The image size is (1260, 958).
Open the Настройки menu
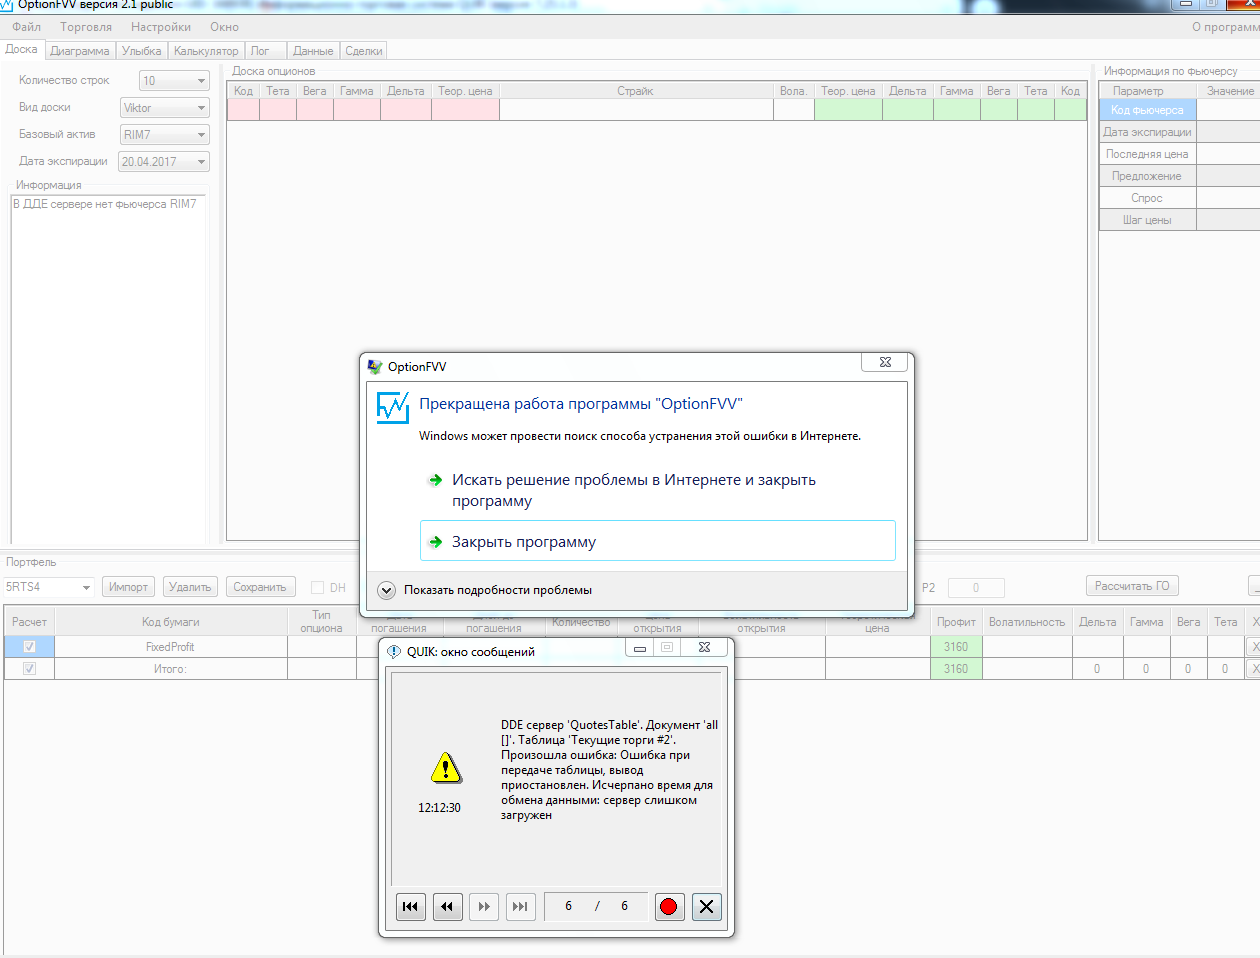(161, 27)
